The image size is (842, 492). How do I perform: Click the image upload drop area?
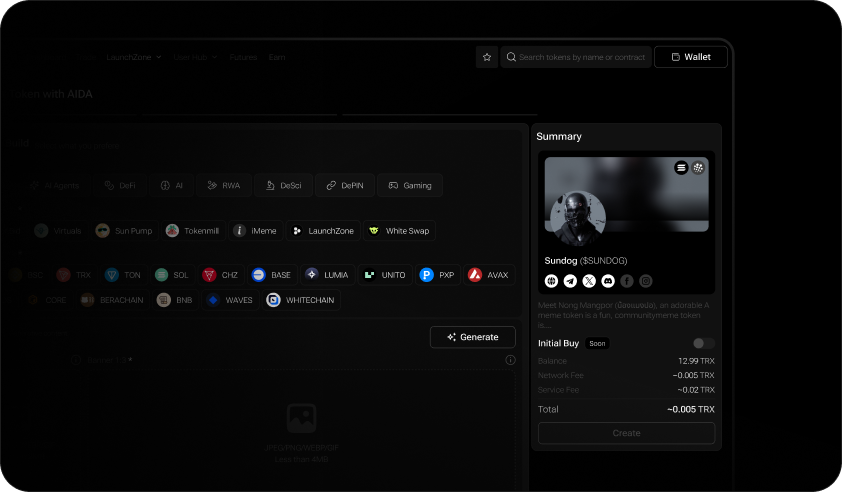pyautogui.click(x=302, y=428)
